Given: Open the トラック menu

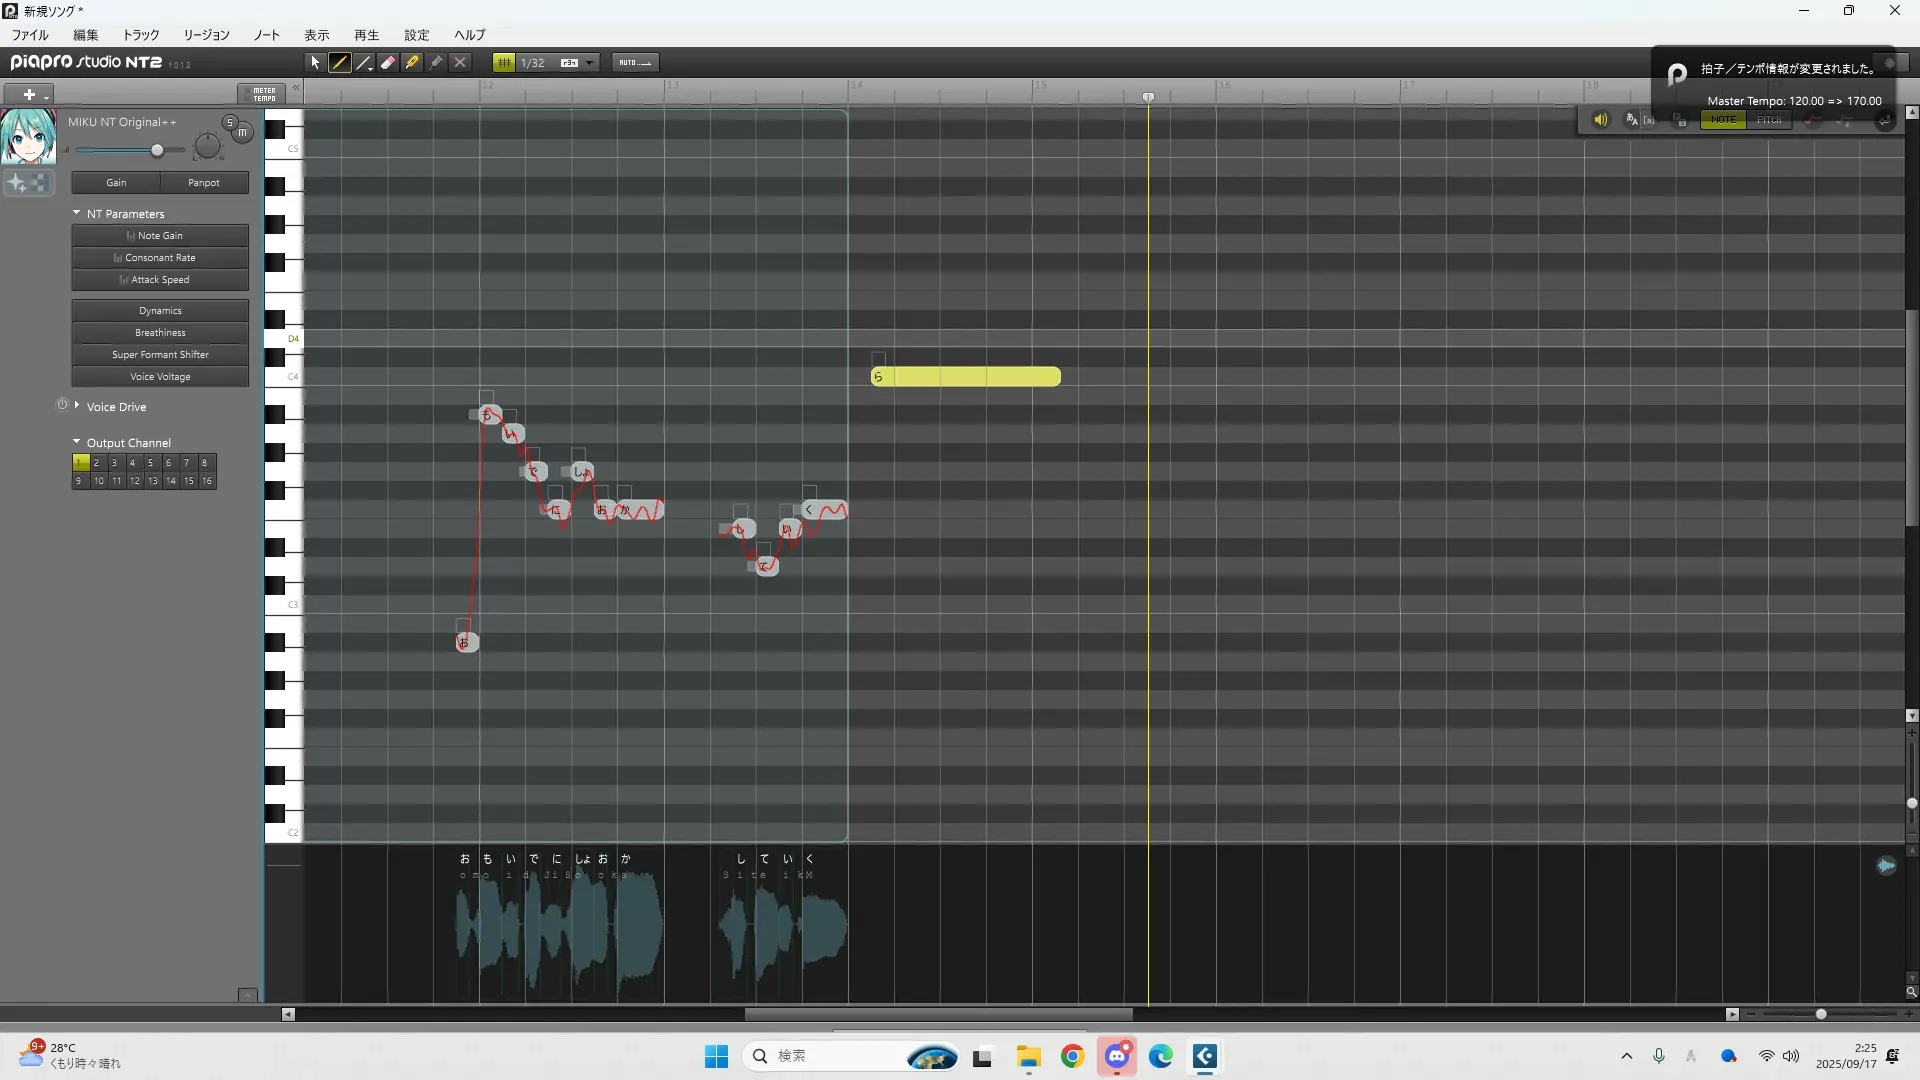Looking at the screenshot, I should point(141,34).
